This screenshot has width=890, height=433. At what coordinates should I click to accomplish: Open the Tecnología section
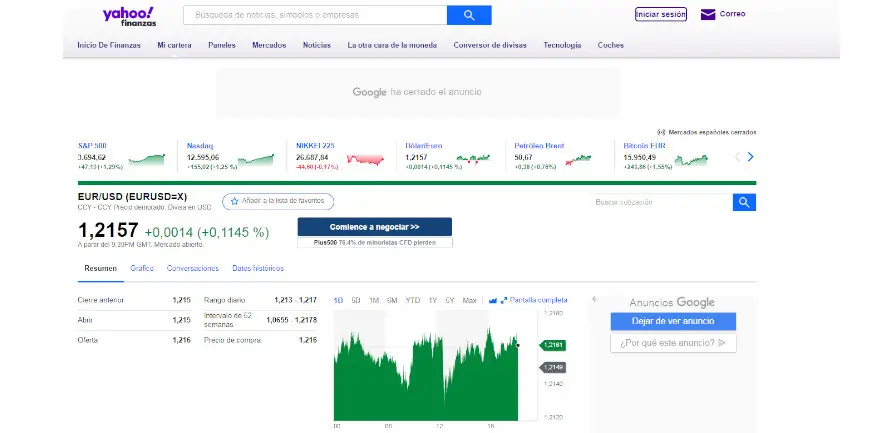click(562, 45)
